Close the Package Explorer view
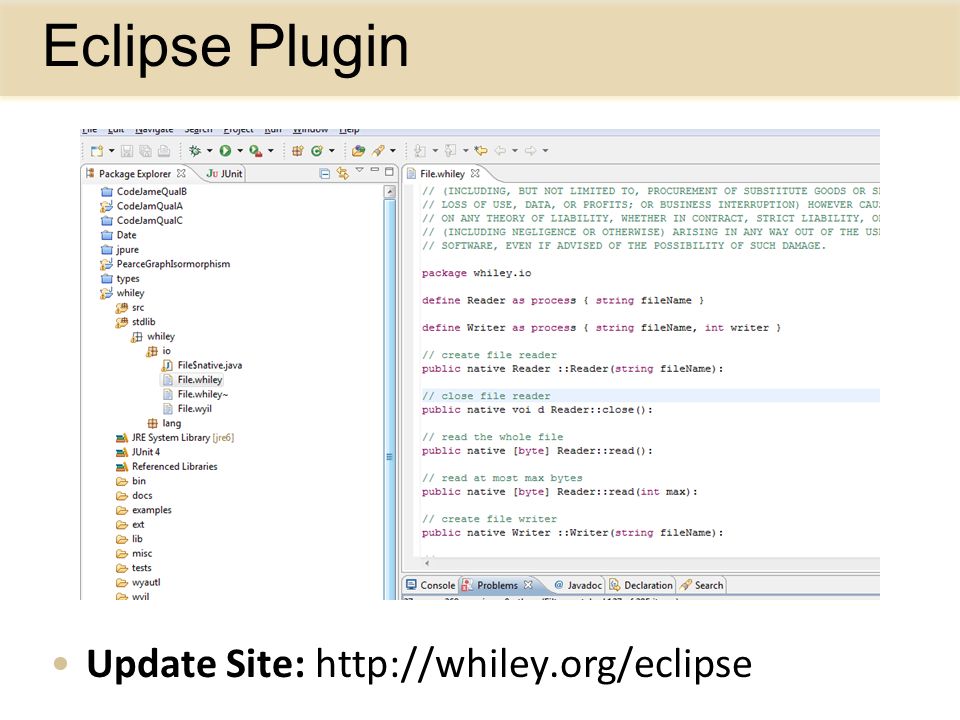The image size is (960, 720). (181, 173)
